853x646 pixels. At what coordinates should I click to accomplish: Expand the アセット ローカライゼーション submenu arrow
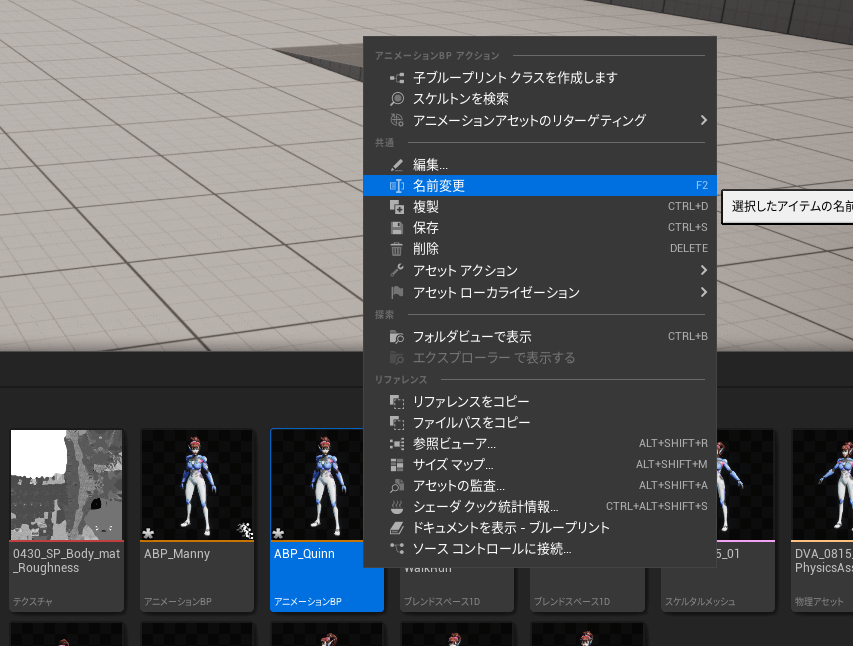coord(704,293)
